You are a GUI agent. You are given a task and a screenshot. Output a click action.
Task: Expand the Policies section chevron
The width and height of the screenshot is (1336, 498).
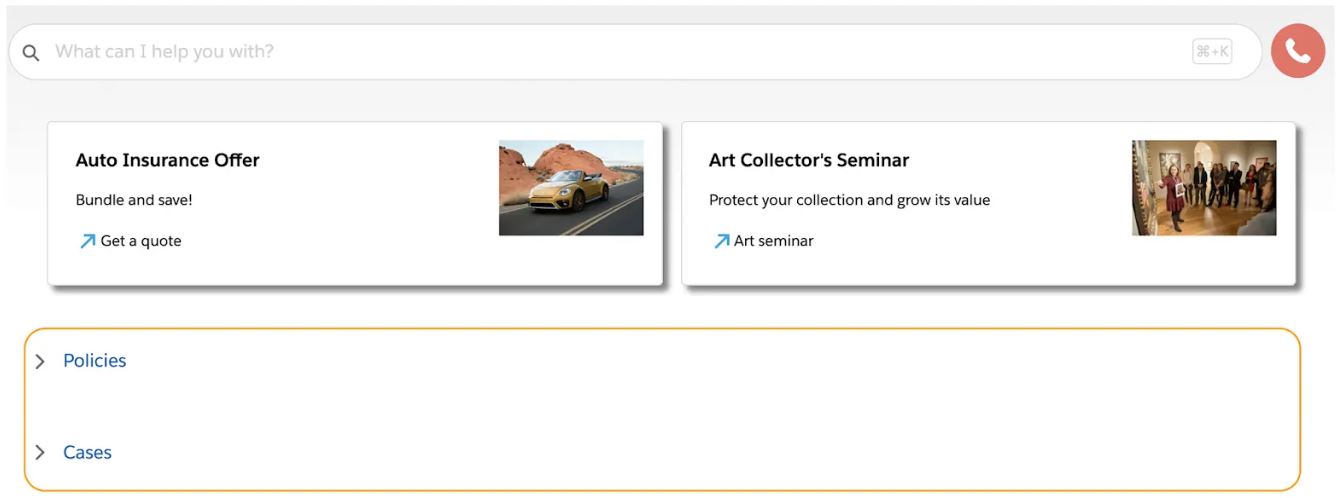click(40, 361)
